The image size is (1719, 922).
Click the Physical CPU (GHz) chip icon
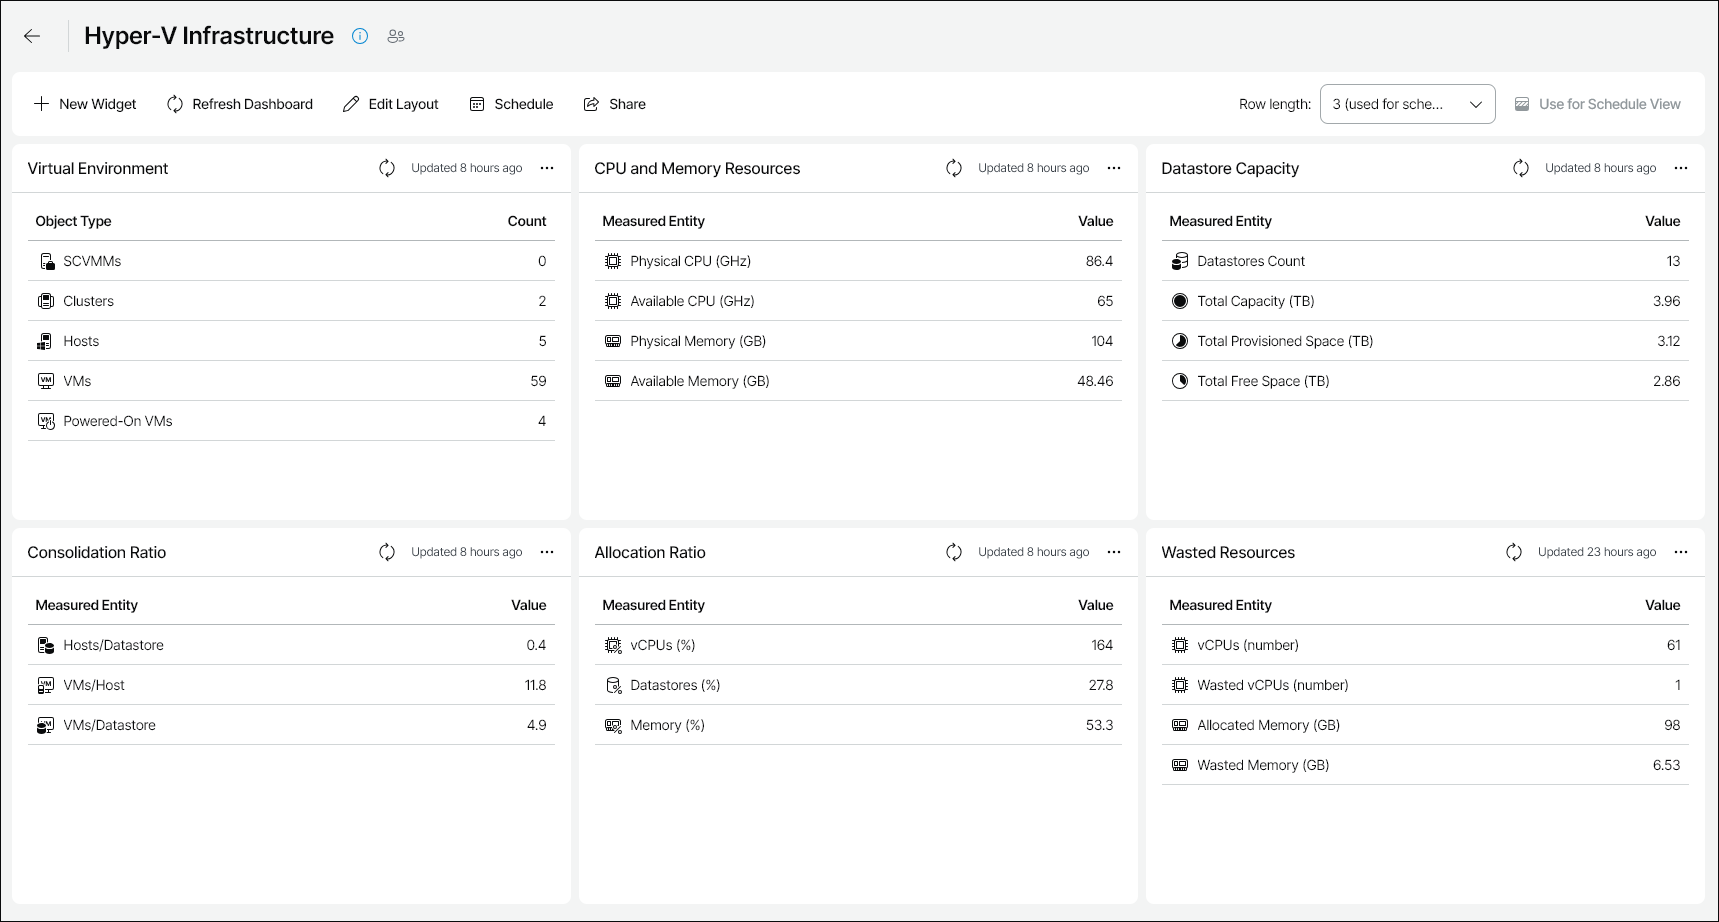613,261
